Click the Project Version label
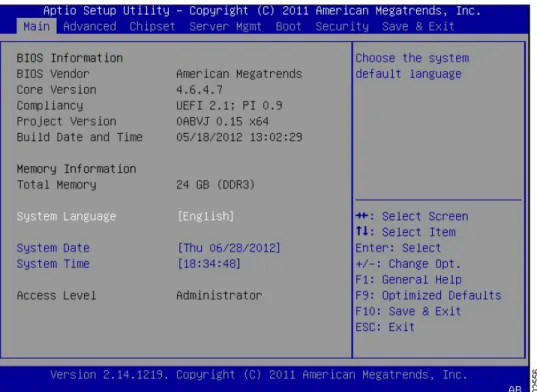This screenshot has width=537, height=392. pyautogui.click(x=66, y=121)
